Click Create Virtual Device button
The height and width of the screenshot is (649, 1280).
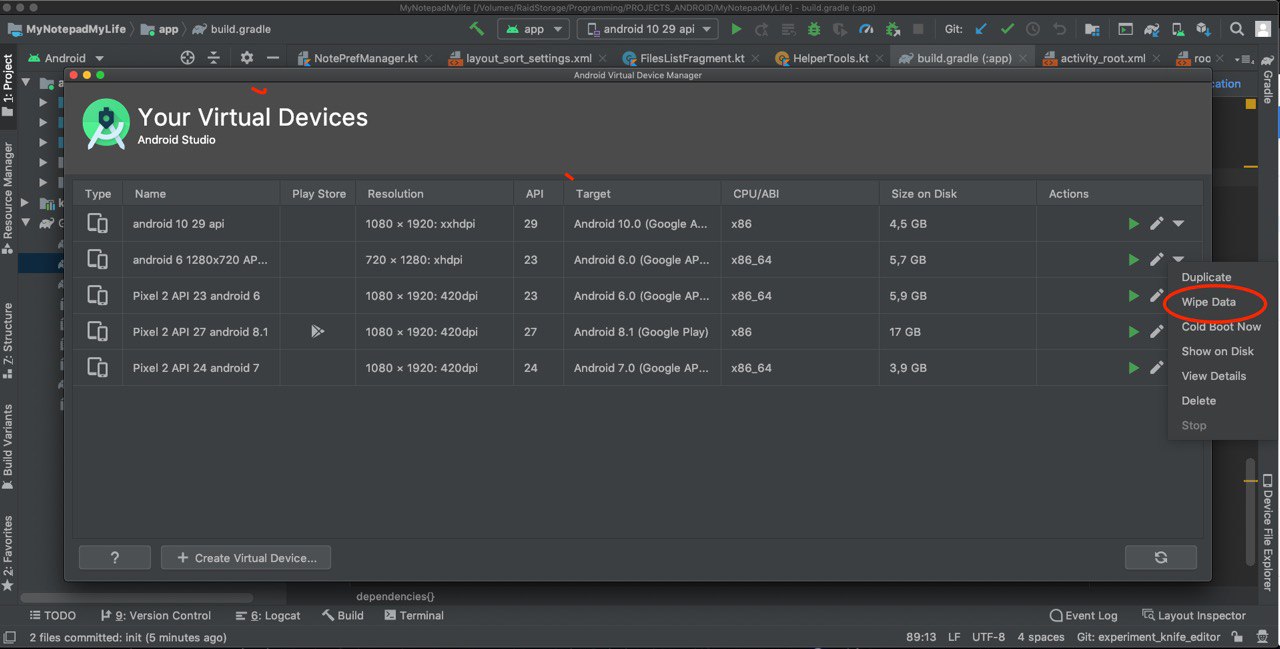(x=246, y=557)
